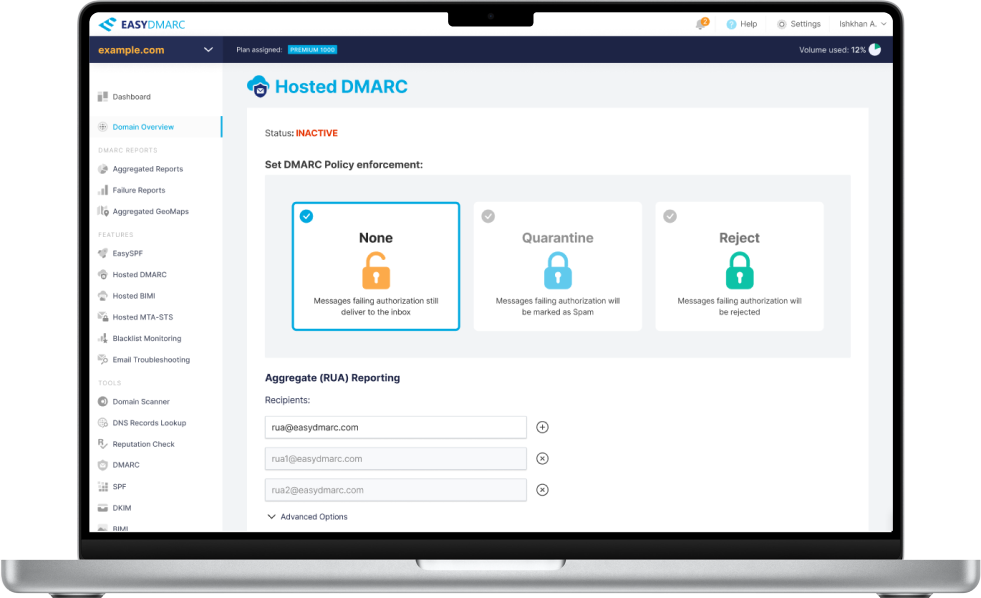Click the Hosted DMARC sidebar icon
The height and width of the screenshot is (598, 981).
point(103,275)
